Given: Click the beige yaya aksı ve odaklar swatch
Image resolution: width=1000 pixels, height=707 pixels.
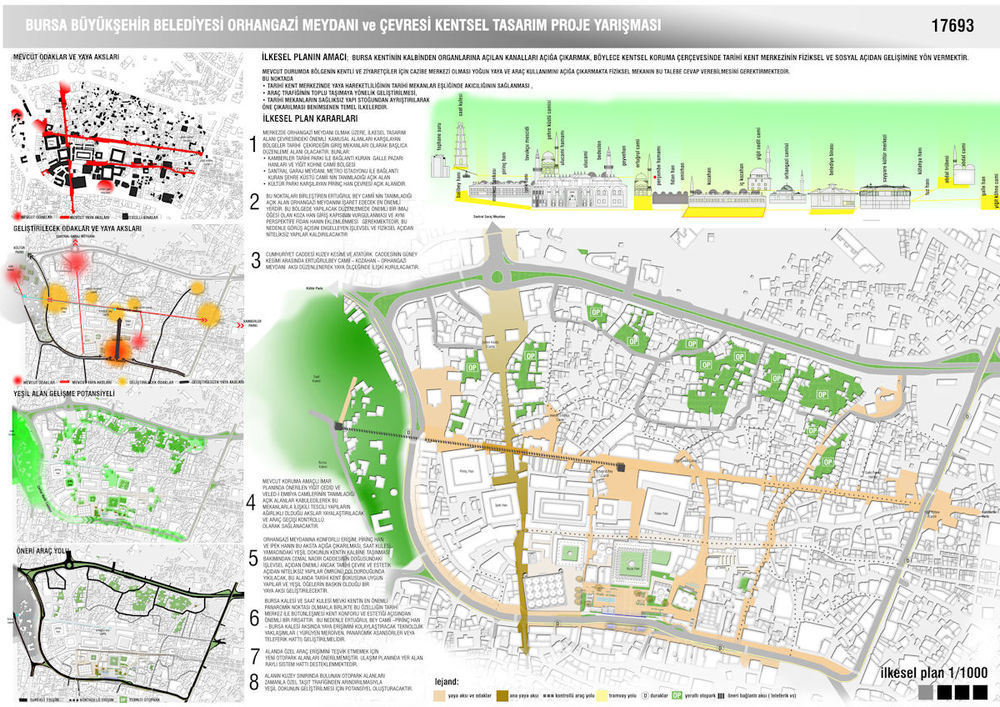Looking at the screenshot, I should click(x=440, y=695).
